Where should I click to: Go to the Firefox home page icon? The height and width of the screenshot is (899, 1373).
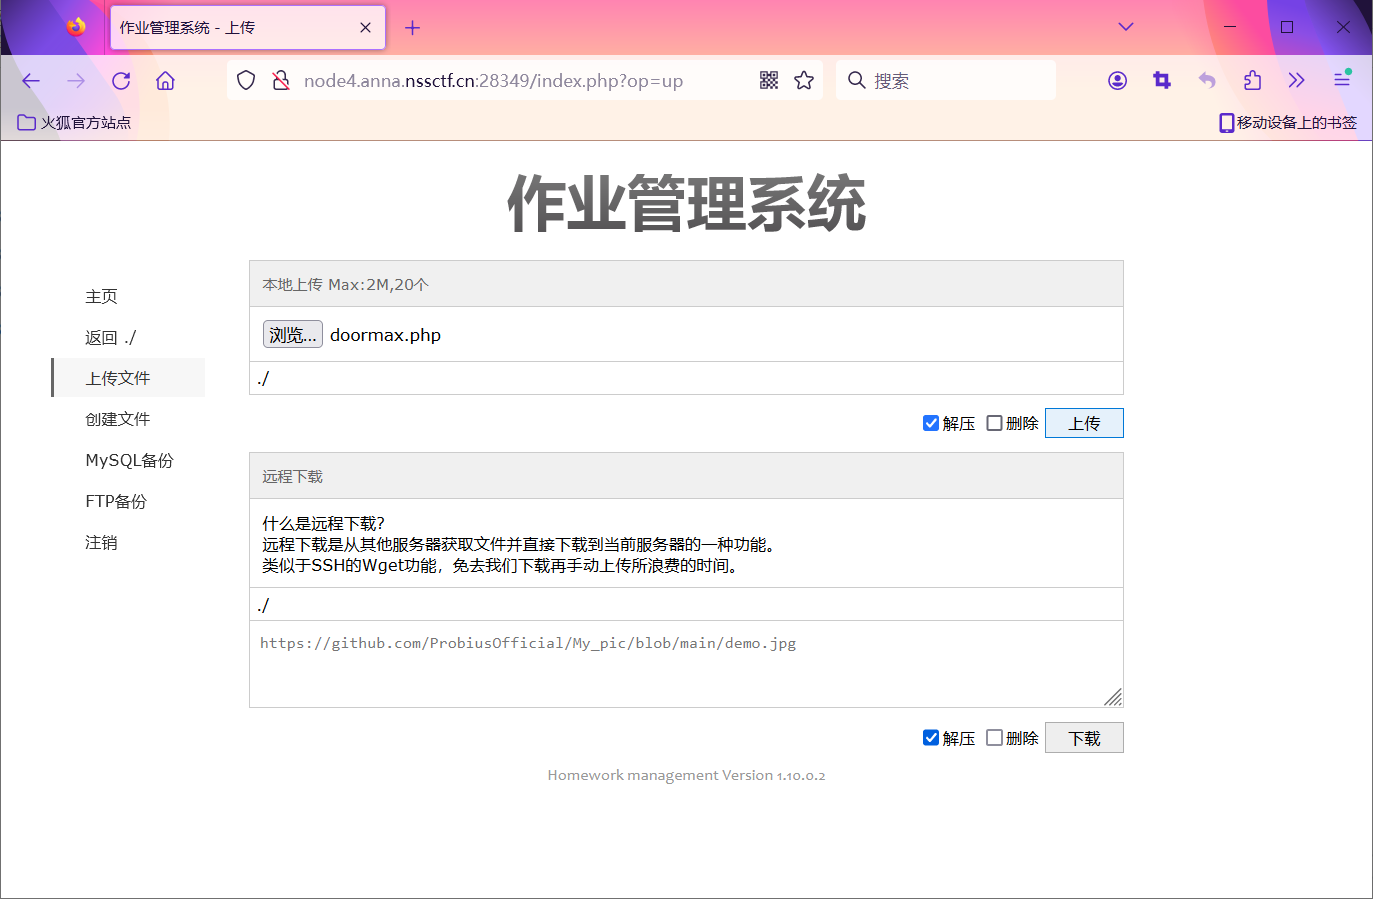tap(165, 81)
